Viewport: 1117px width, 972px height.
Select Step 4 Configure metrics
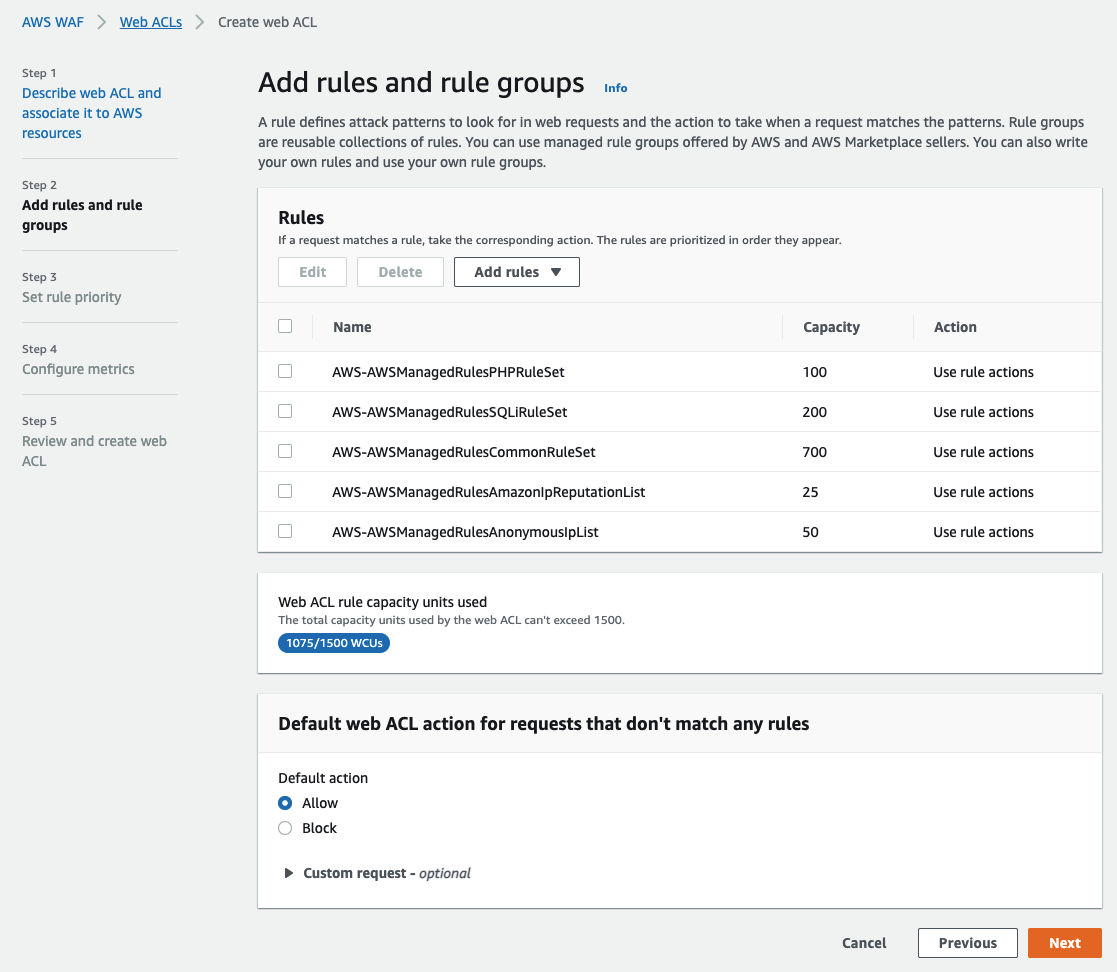78,368
